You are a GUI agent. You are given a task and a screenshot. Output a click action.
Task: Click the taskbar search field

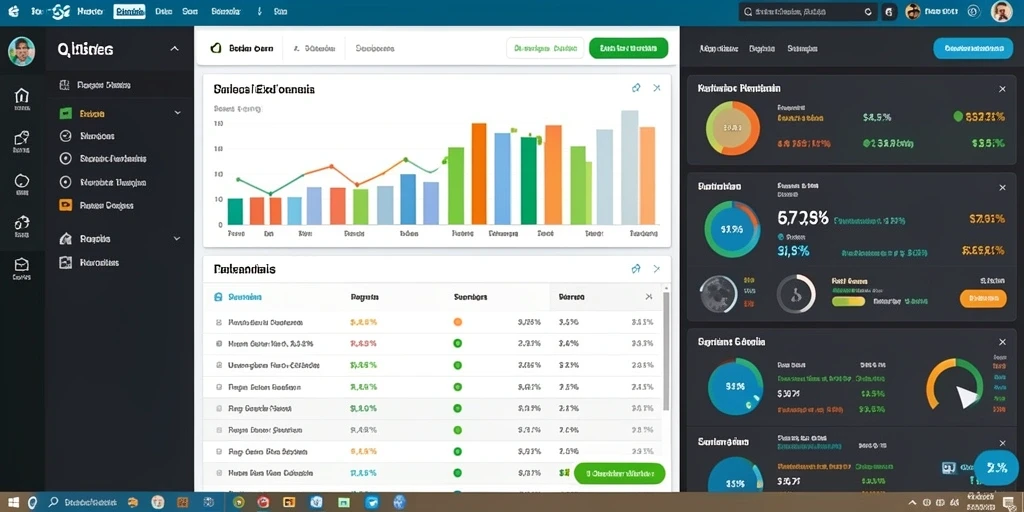coord(84,502)
